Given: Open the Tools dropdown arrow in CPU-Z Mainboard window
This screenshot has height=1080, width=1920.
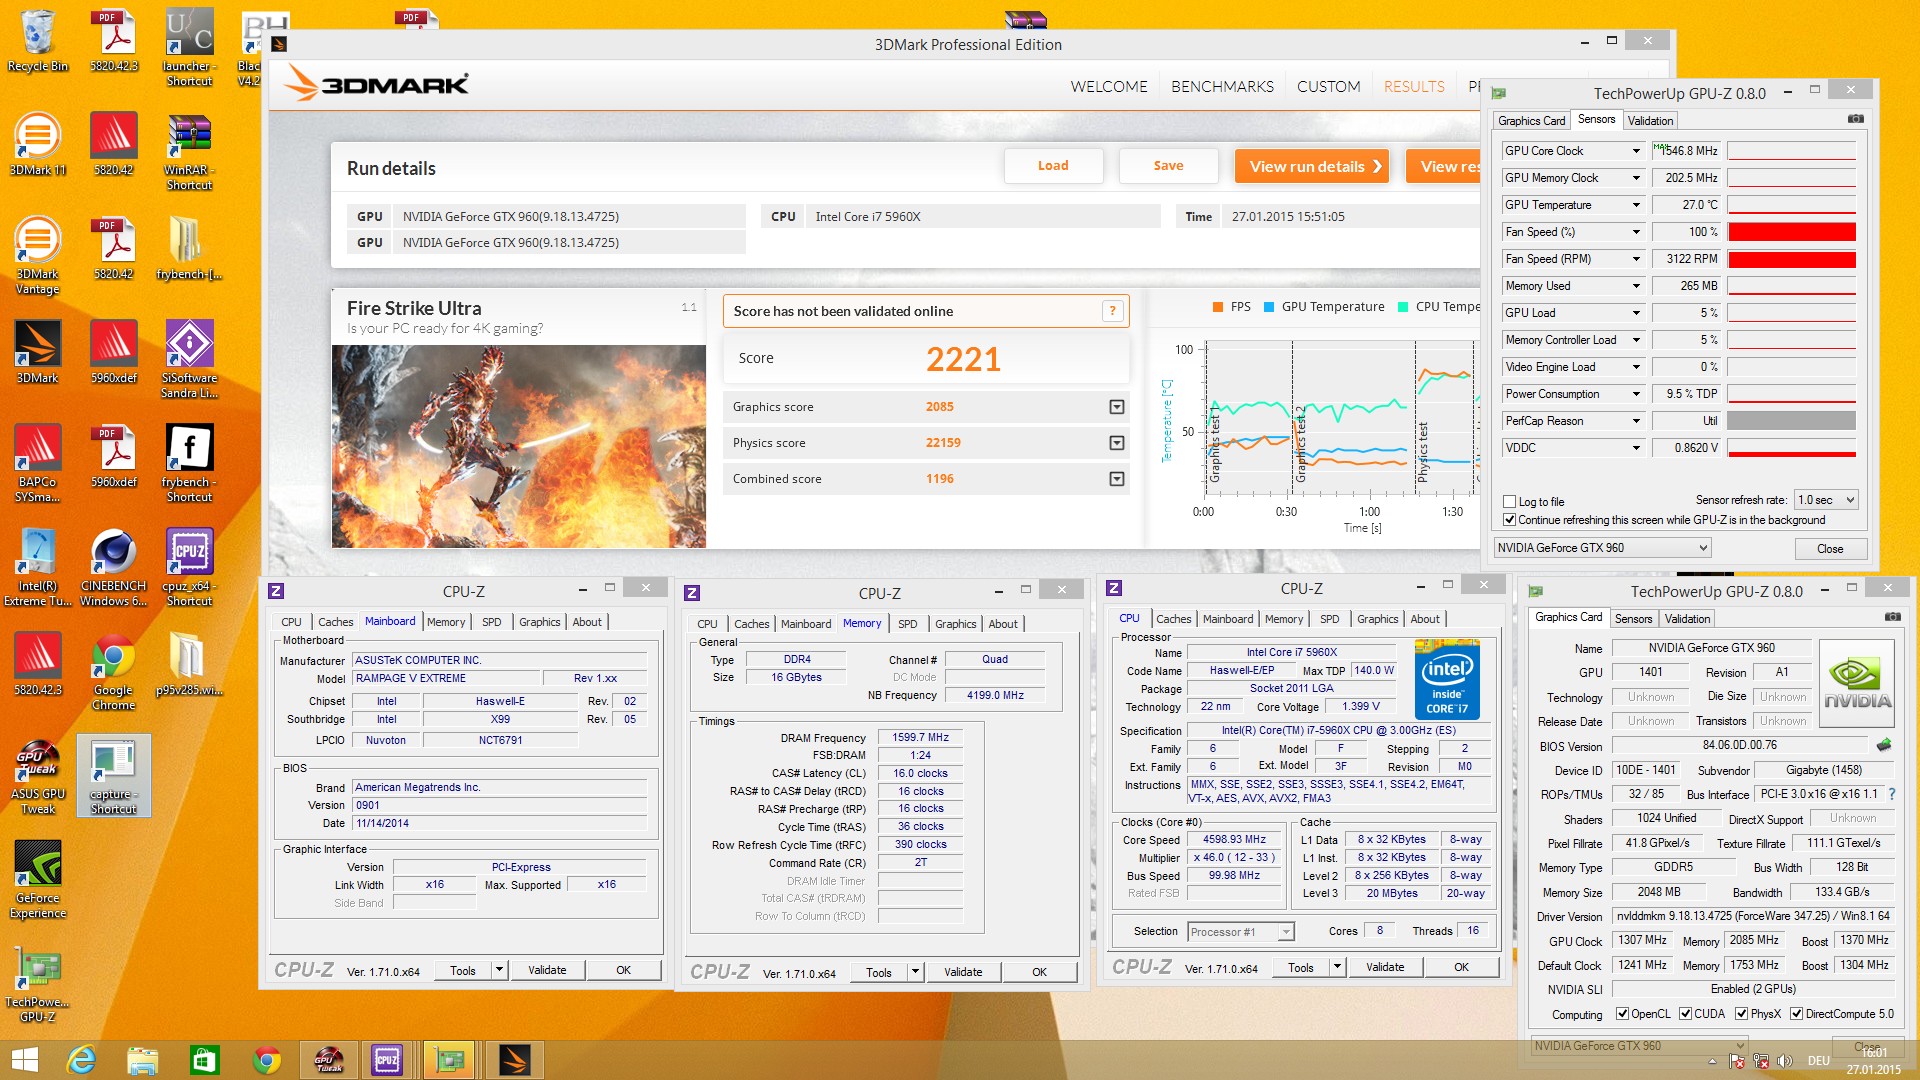Looking at the screenshot, I should tap(500, 970).
